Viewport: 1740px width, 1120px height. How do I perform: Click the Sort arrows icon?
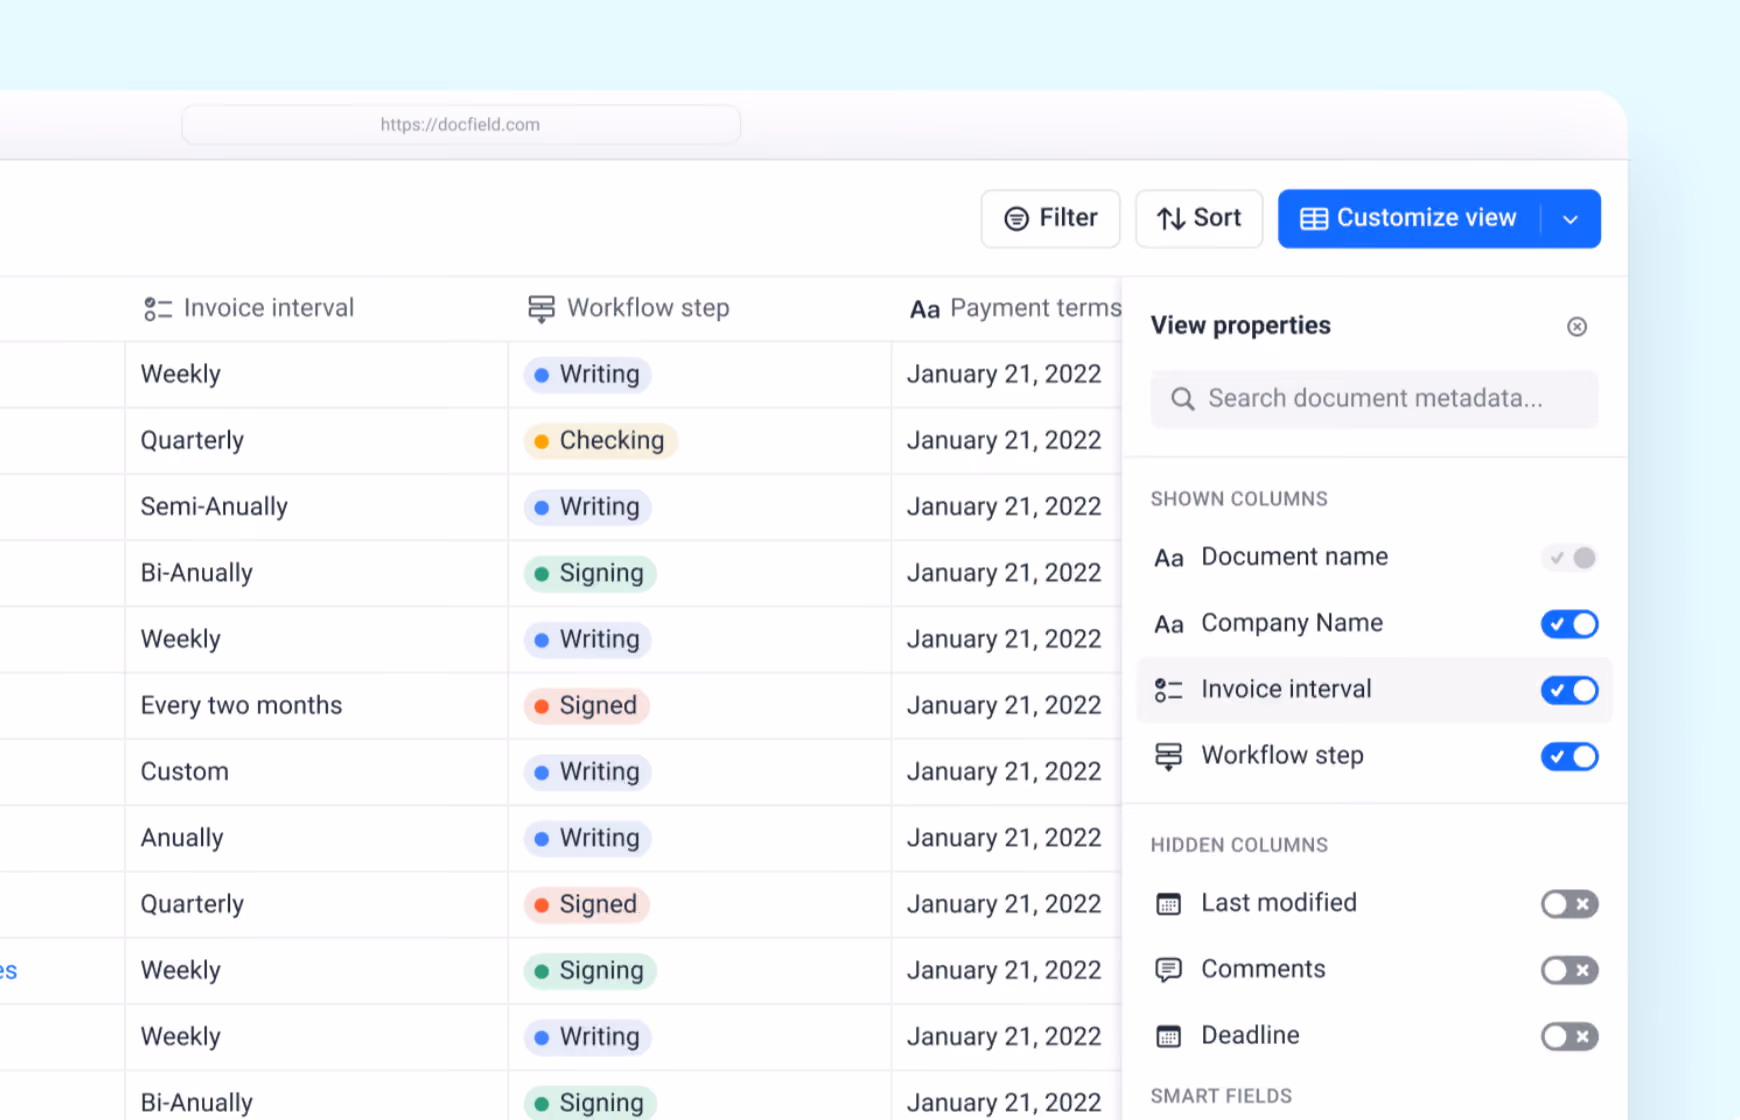click(1171, 219)
